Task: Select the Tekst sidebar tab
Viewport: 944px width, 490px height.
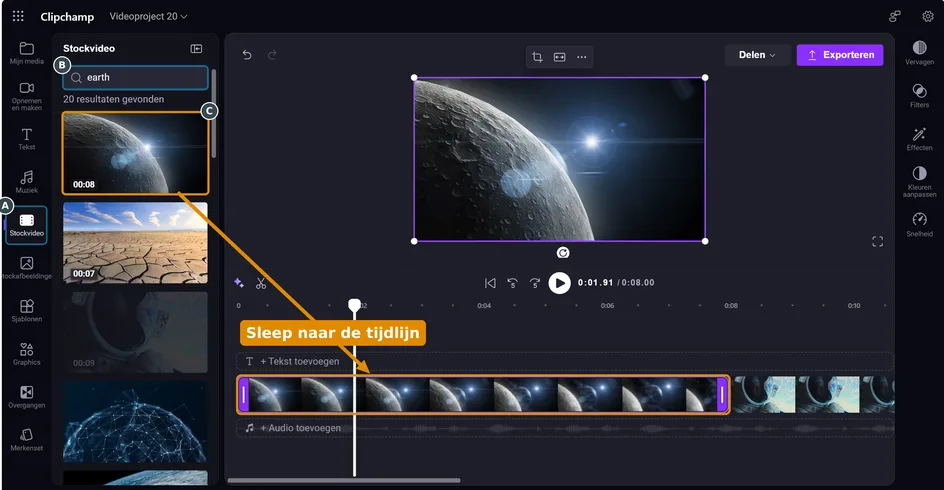Action: (26, 139)
